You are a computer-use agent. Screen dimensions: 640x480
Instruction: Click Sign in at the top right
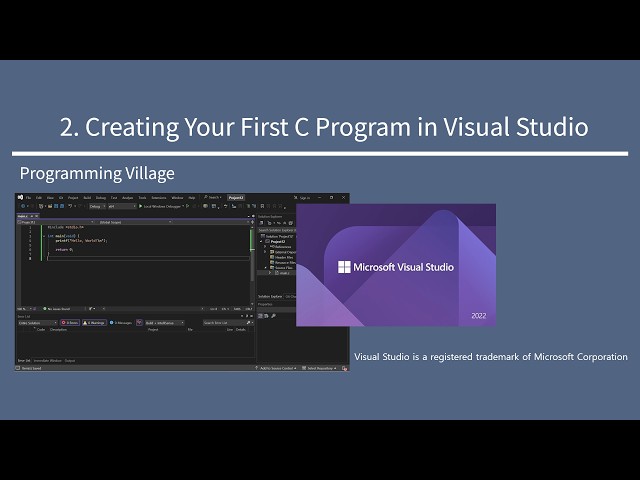[x=304, y=198]
